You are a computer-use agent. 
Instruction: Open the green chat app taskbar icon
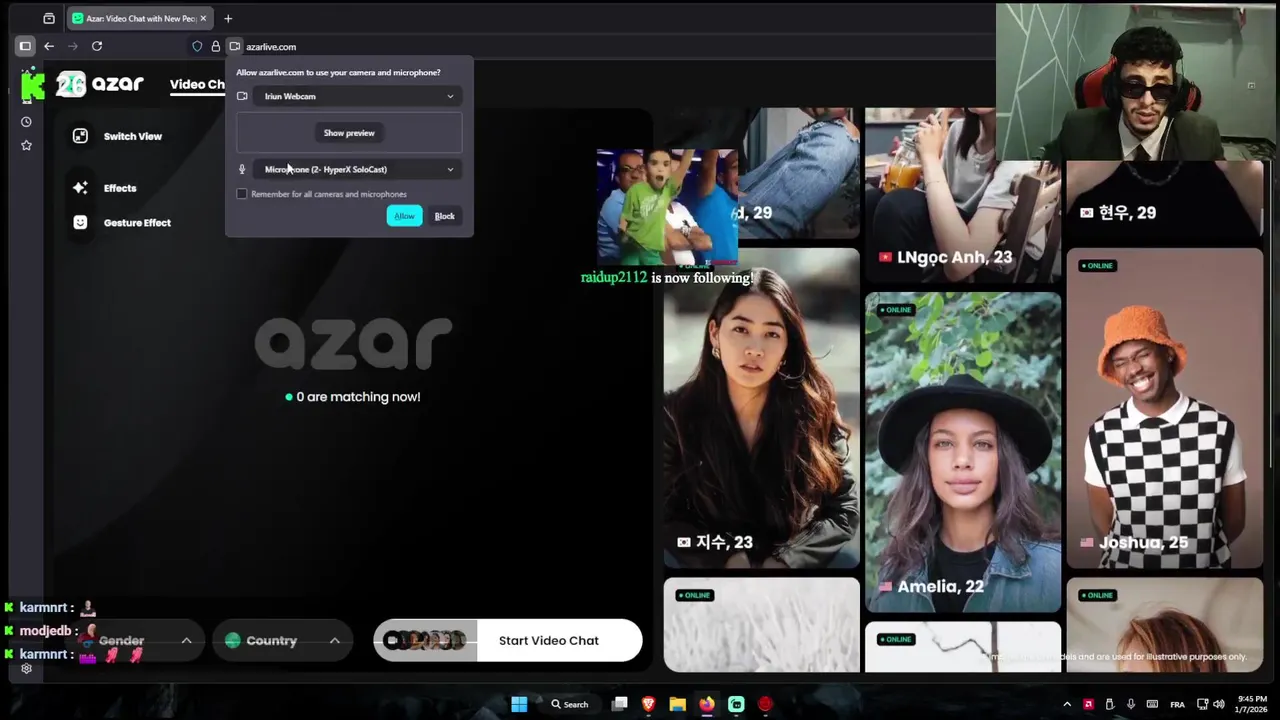tap(736, 704)
